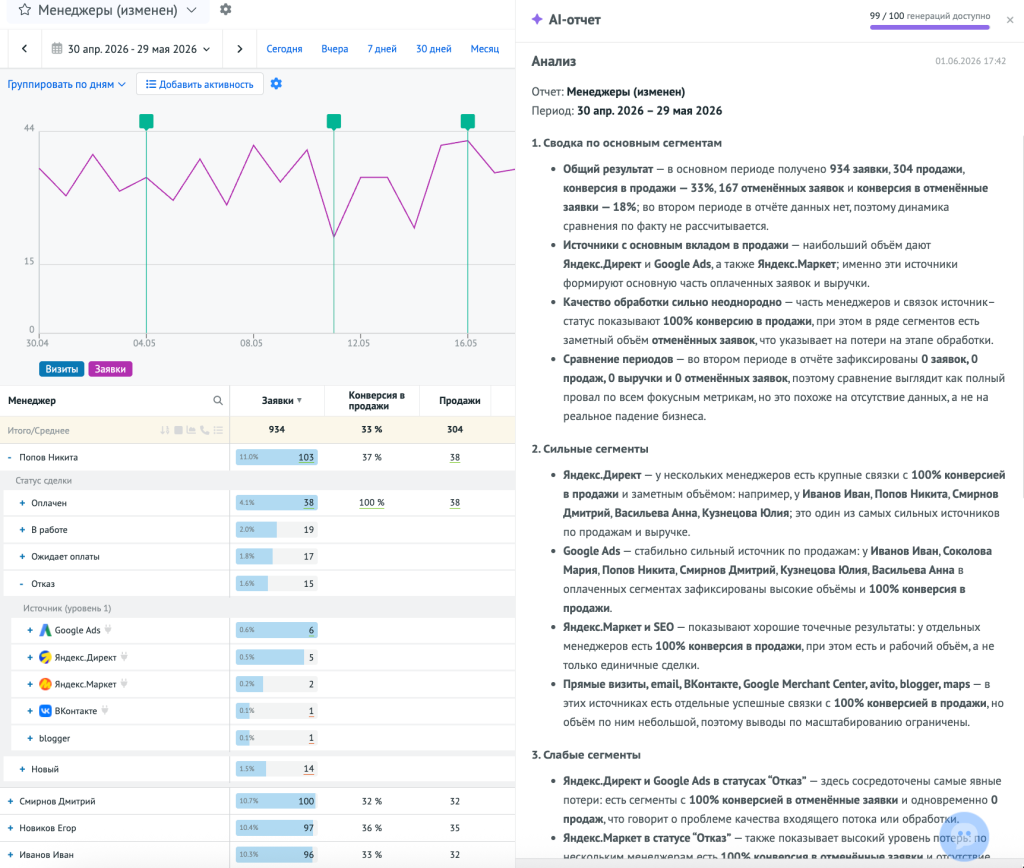Open calendar icon of date range
This screenshot has width=1024, height=868.
(57, 48)
